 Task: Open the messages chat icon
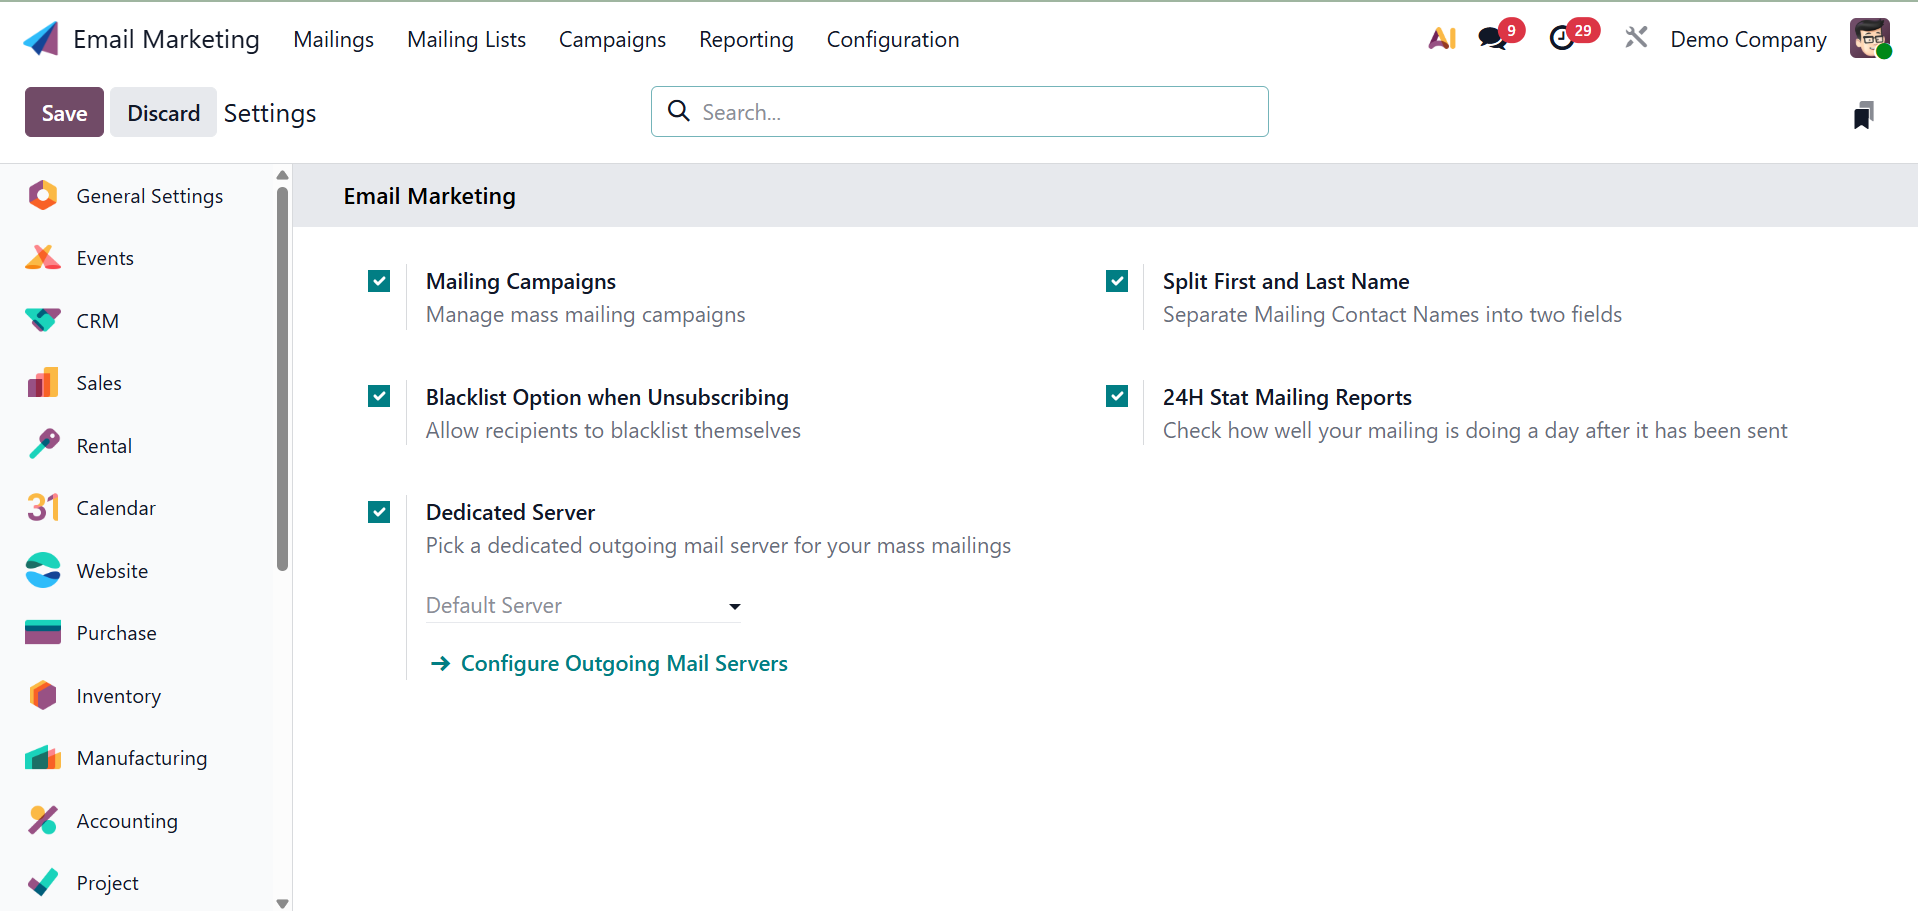click(1492, 39)
